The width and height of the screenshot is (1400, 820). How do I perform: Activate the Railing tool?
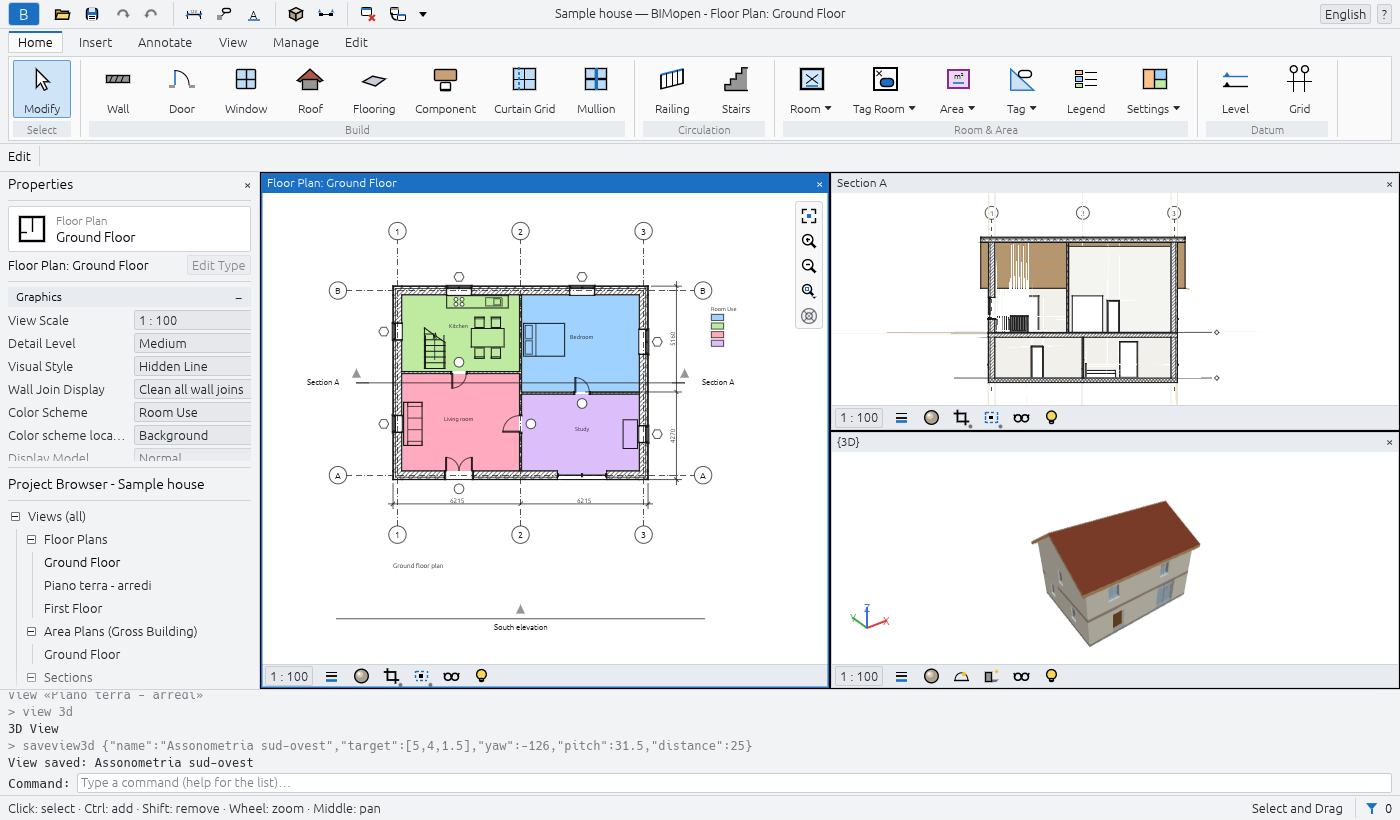click(672, 90)
